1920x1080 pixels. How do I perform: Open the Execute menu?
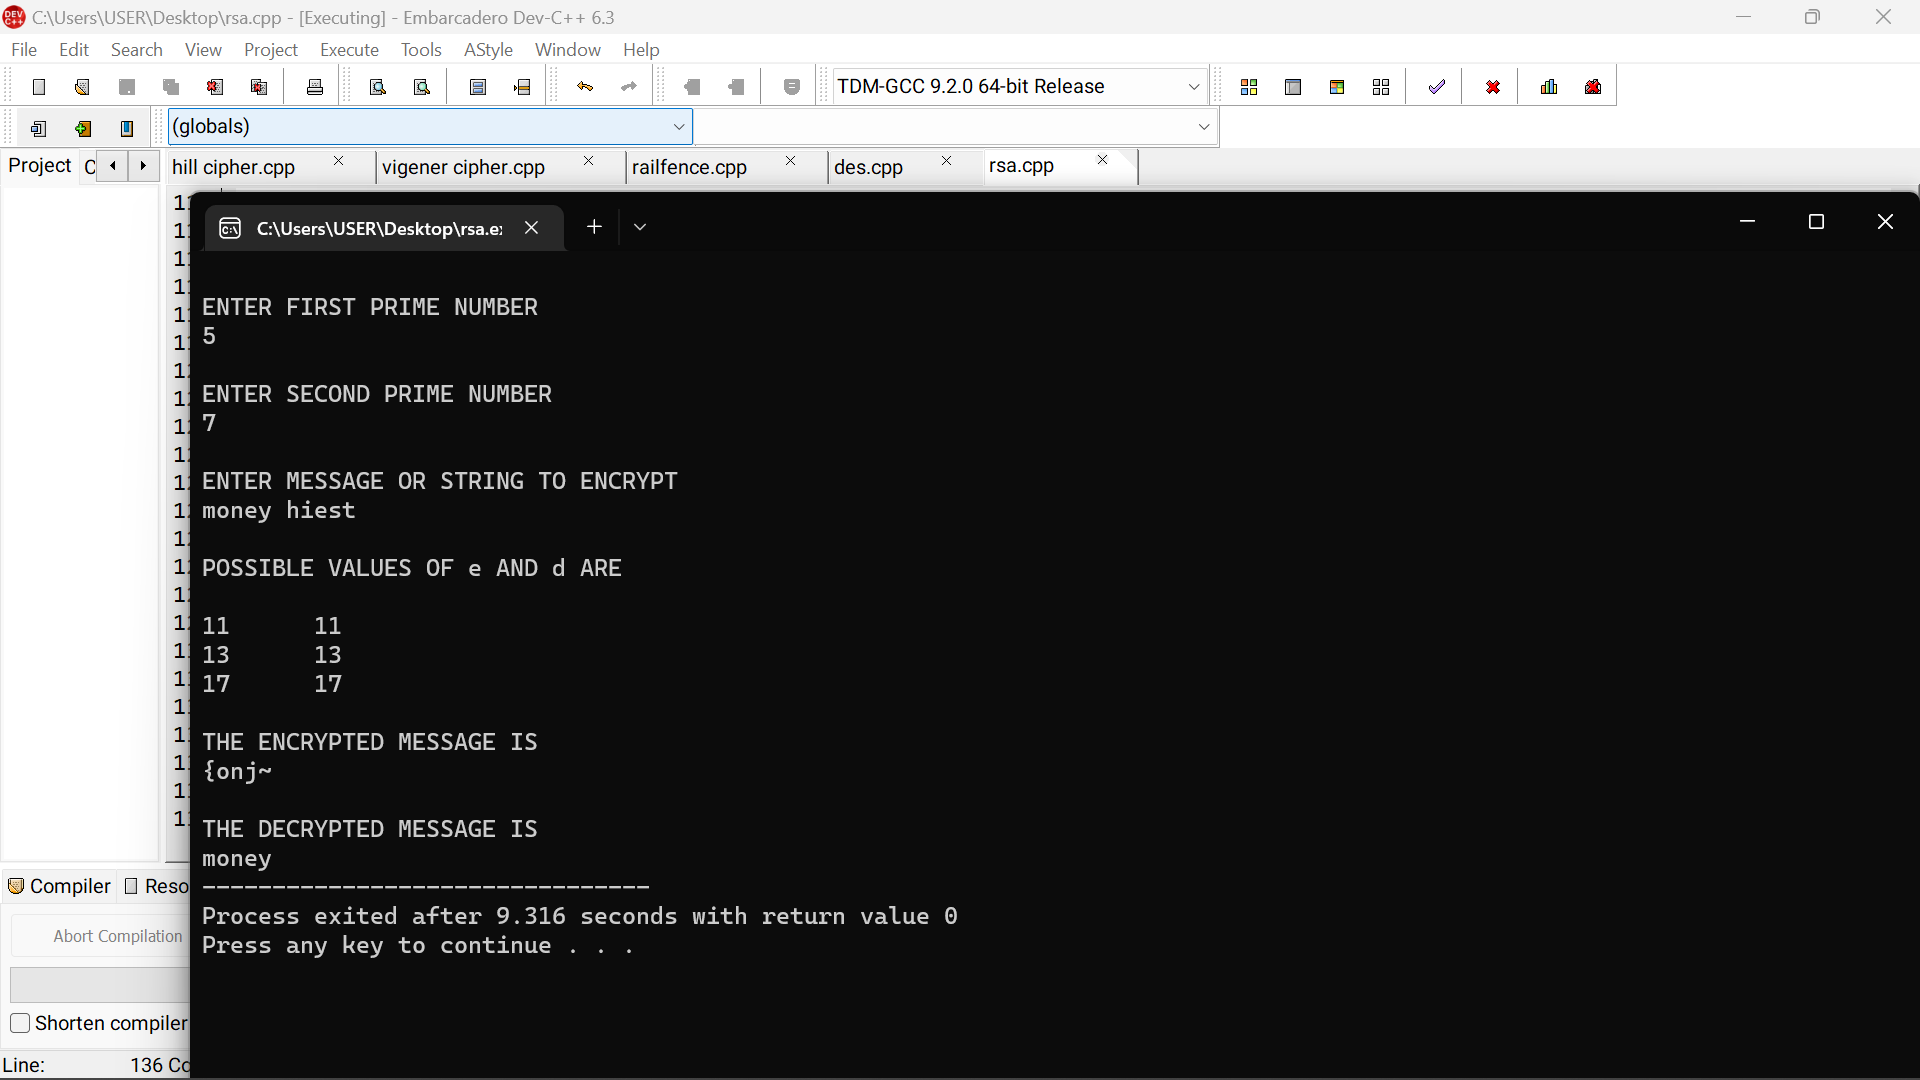[x=349, y=49]
